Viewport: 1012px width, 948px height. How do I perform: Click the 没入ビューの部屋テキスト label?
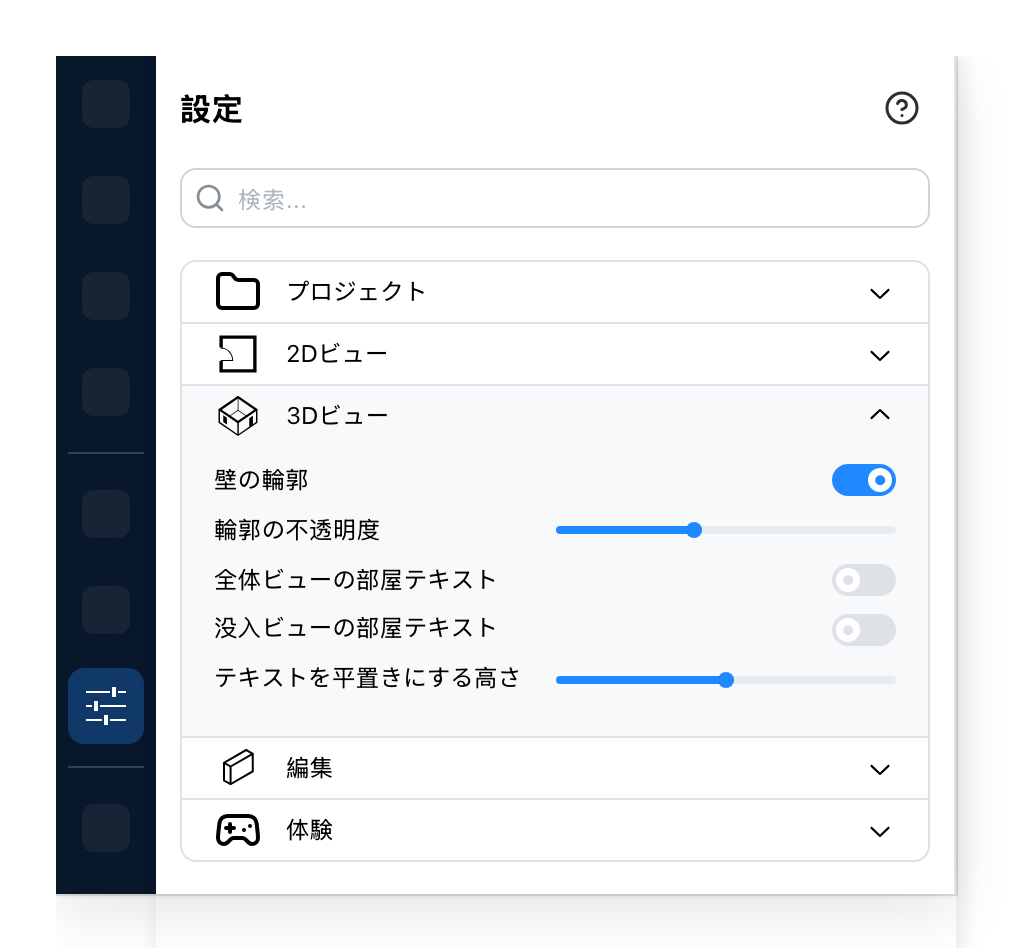point(355,628)
